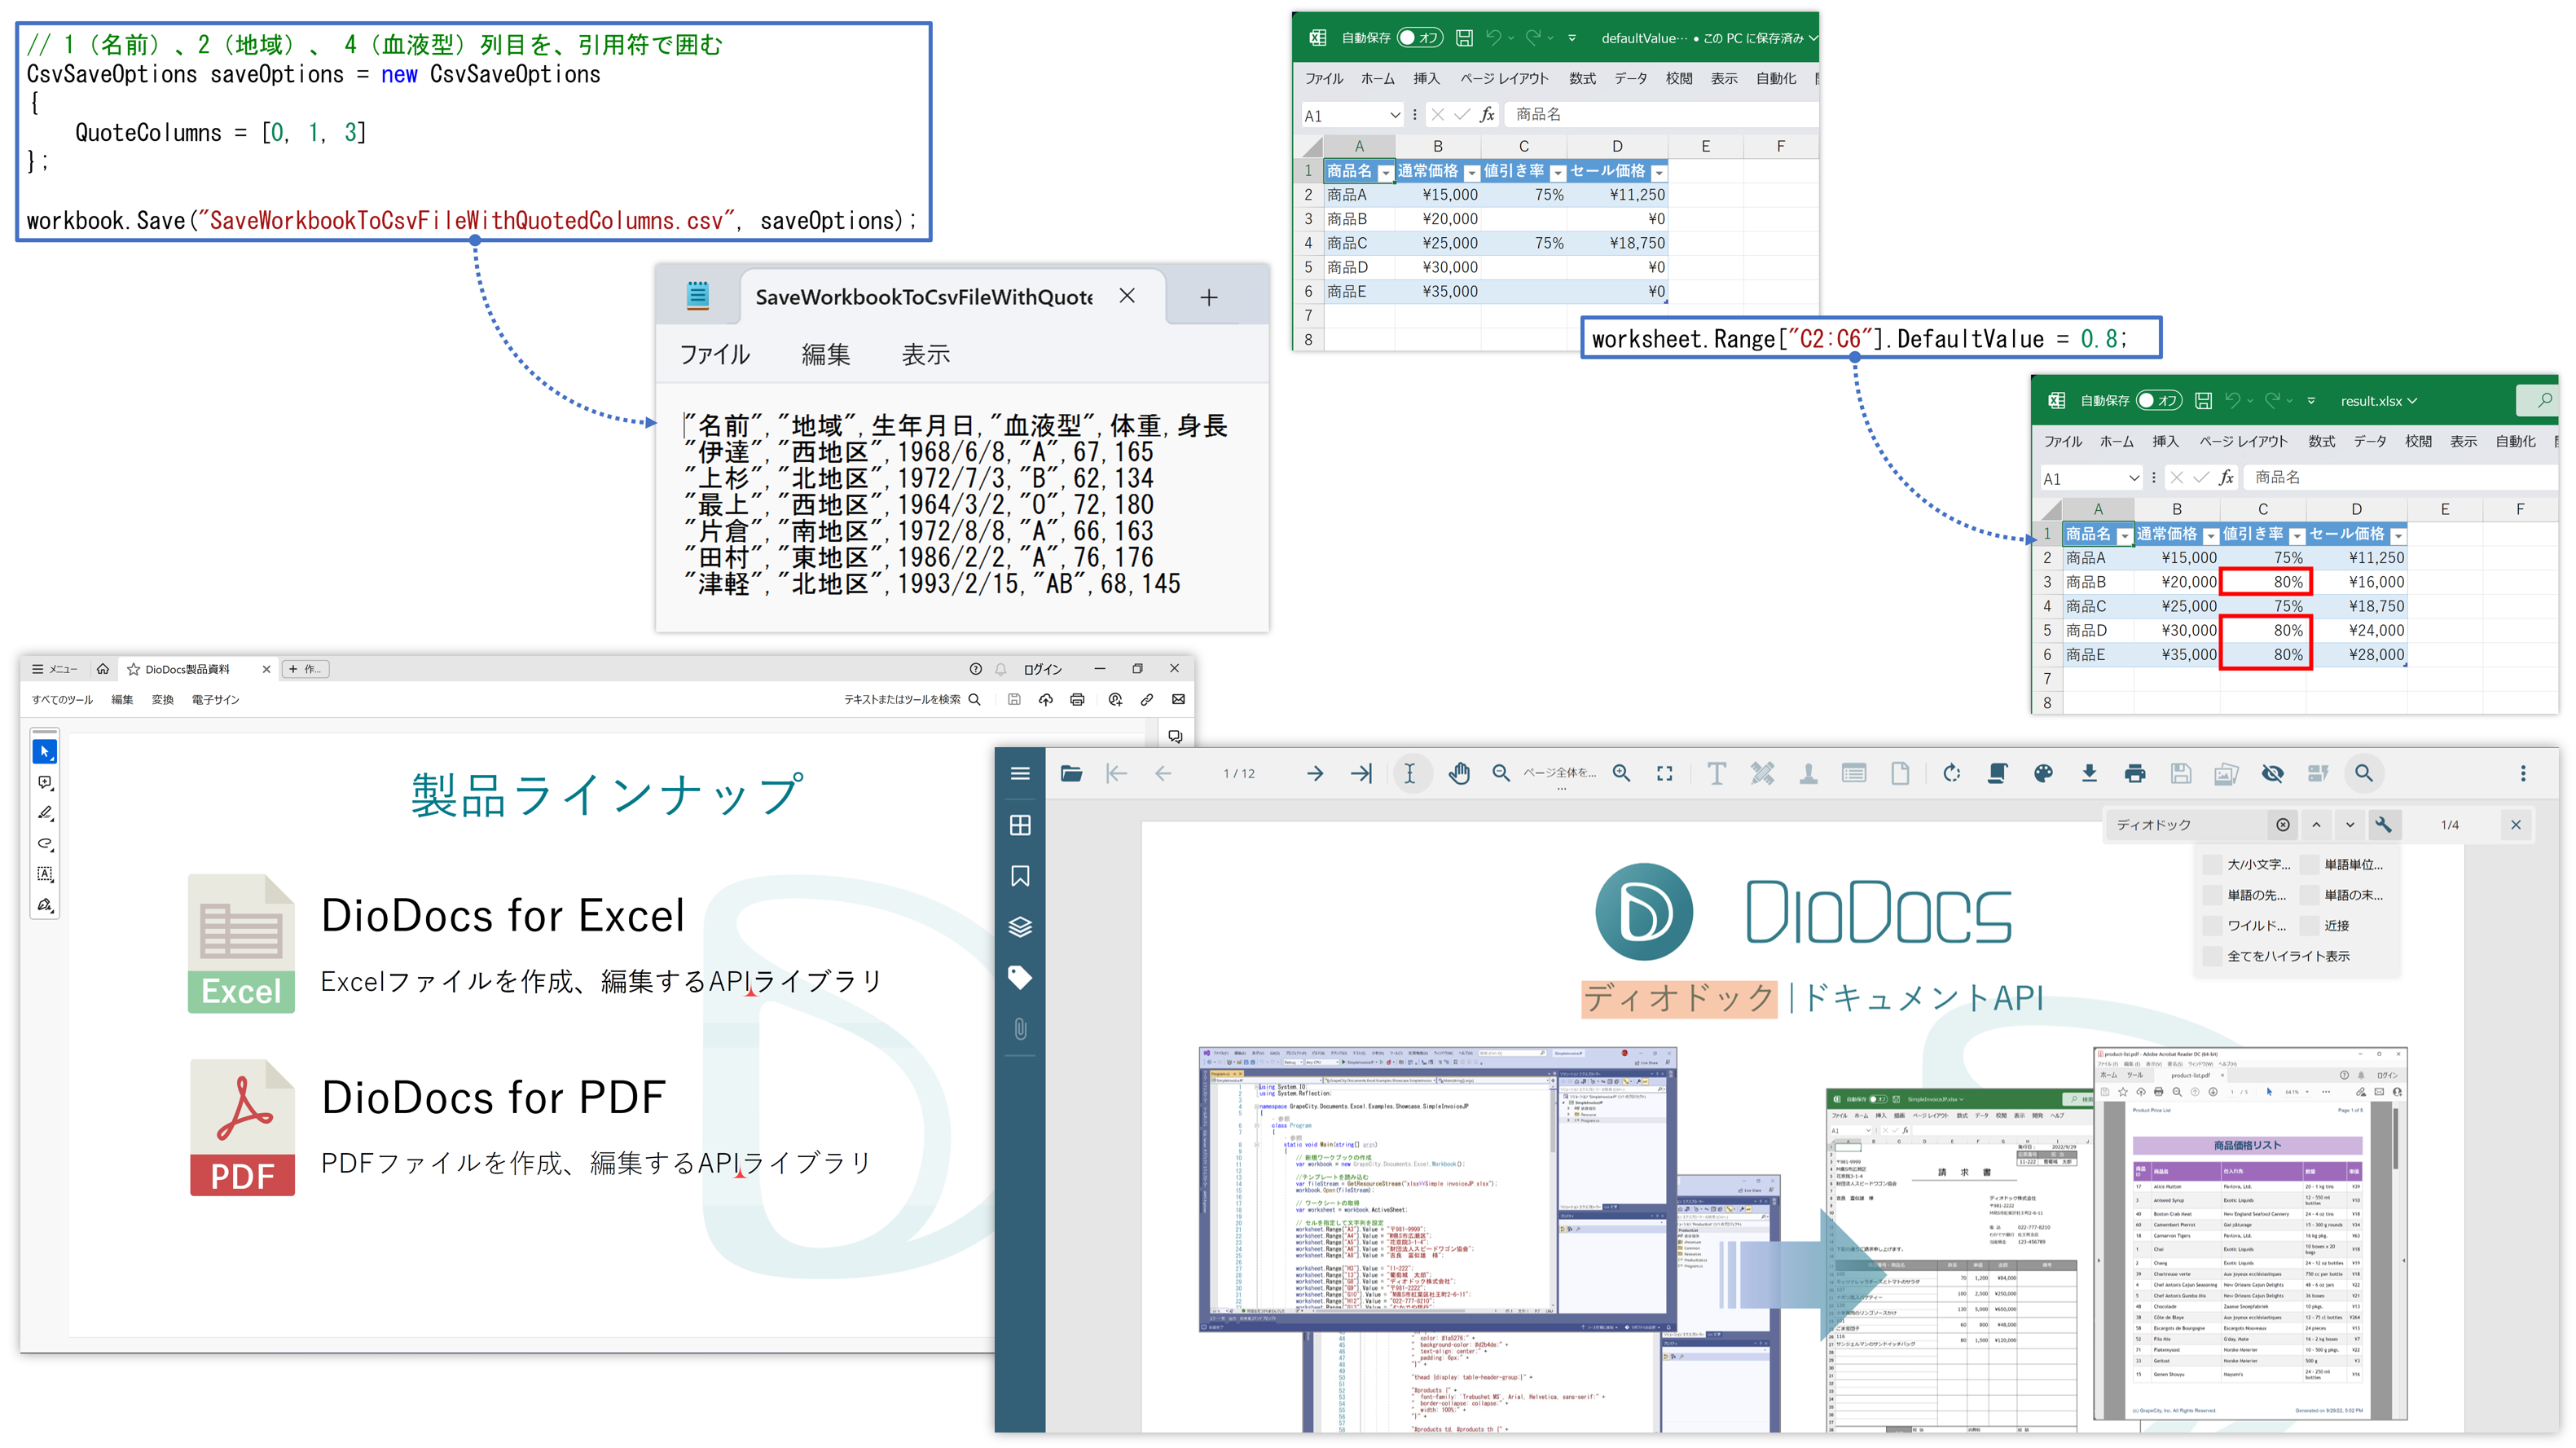Toggle AutoSave switch in defaultValue Excel window
2576x1448 pixels.
1419,38
